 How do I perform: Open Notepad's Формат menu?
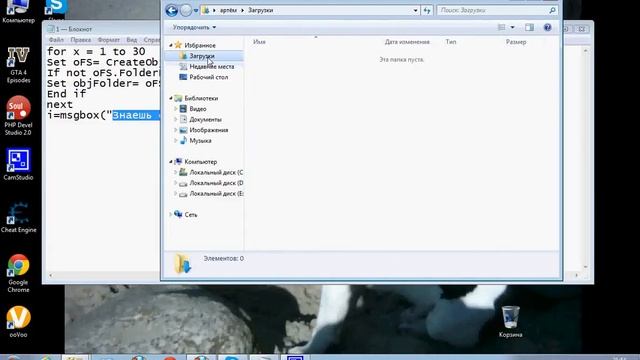pyautogui.click(x=109, y=40)
